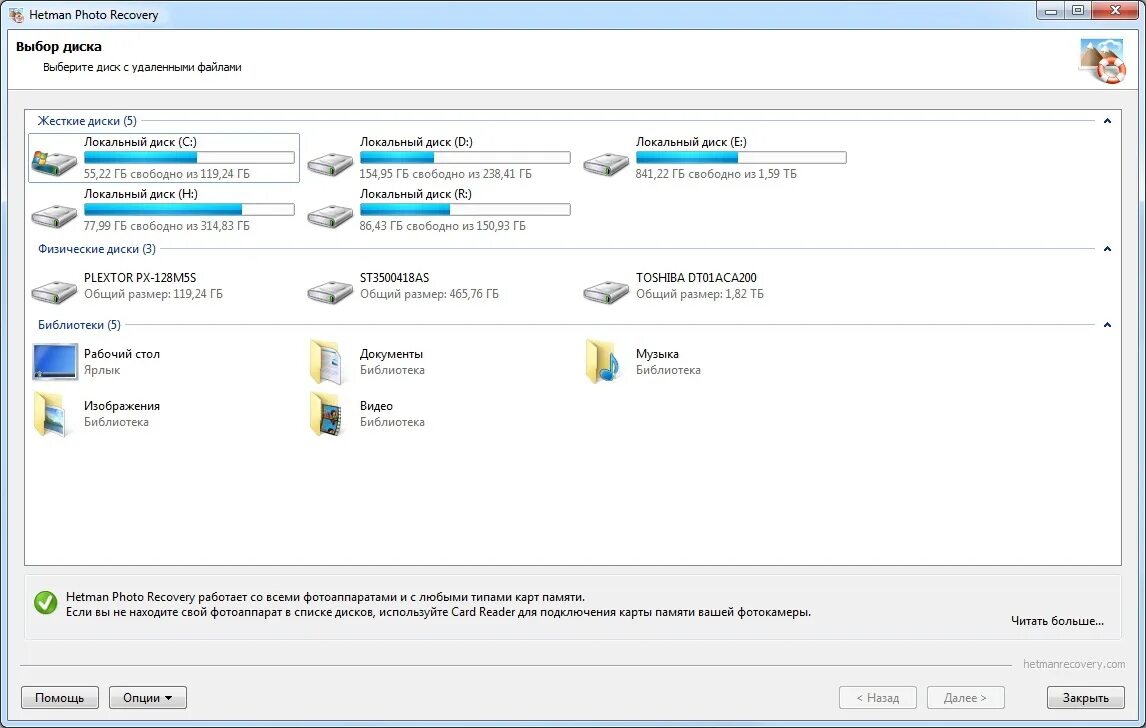Select the Local Disk (C:) drive icon
1146x728 pixels.
55,162
